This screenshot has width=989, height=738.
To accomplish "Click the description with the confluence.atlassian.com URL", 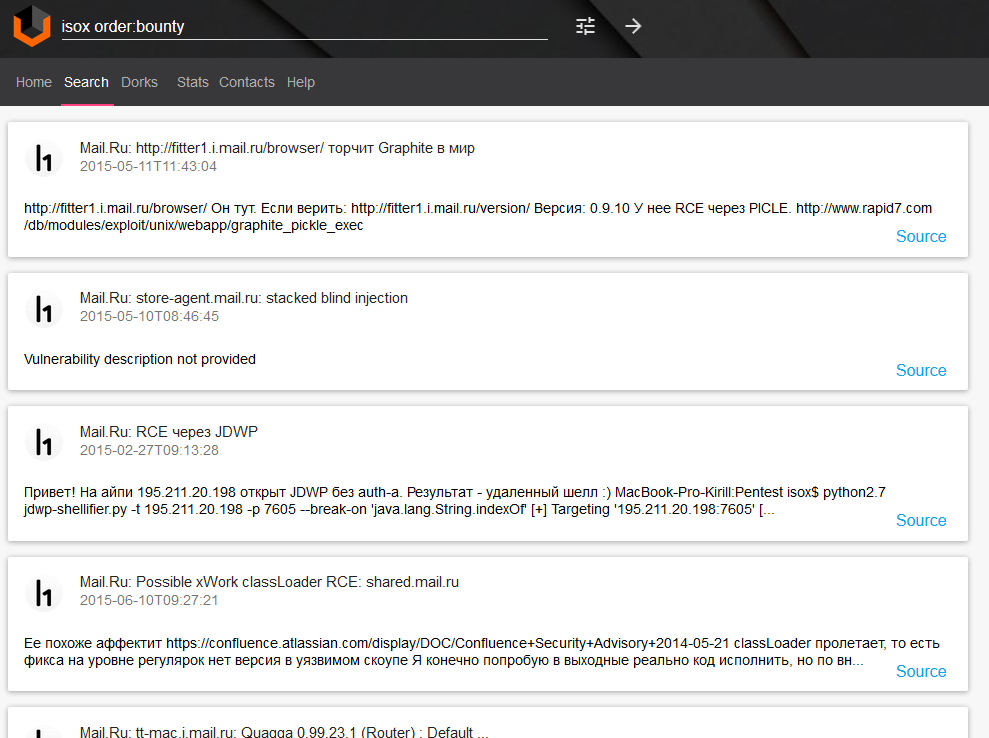I will 482,652.
